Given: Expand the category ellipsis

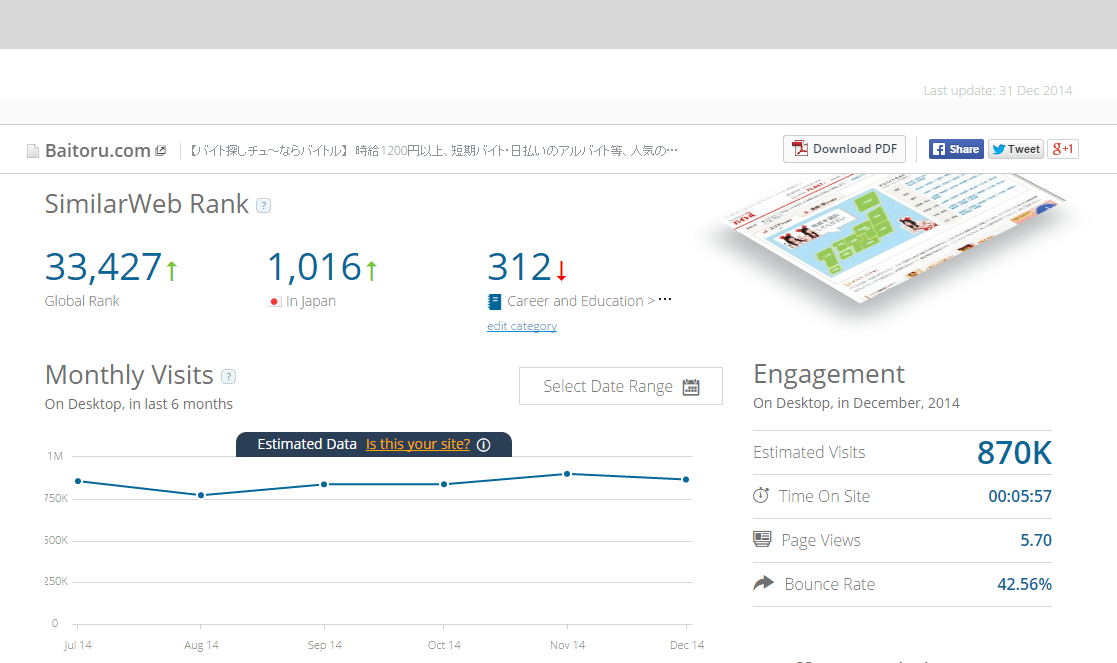Looking at the screenshot, I should point(665,299).
